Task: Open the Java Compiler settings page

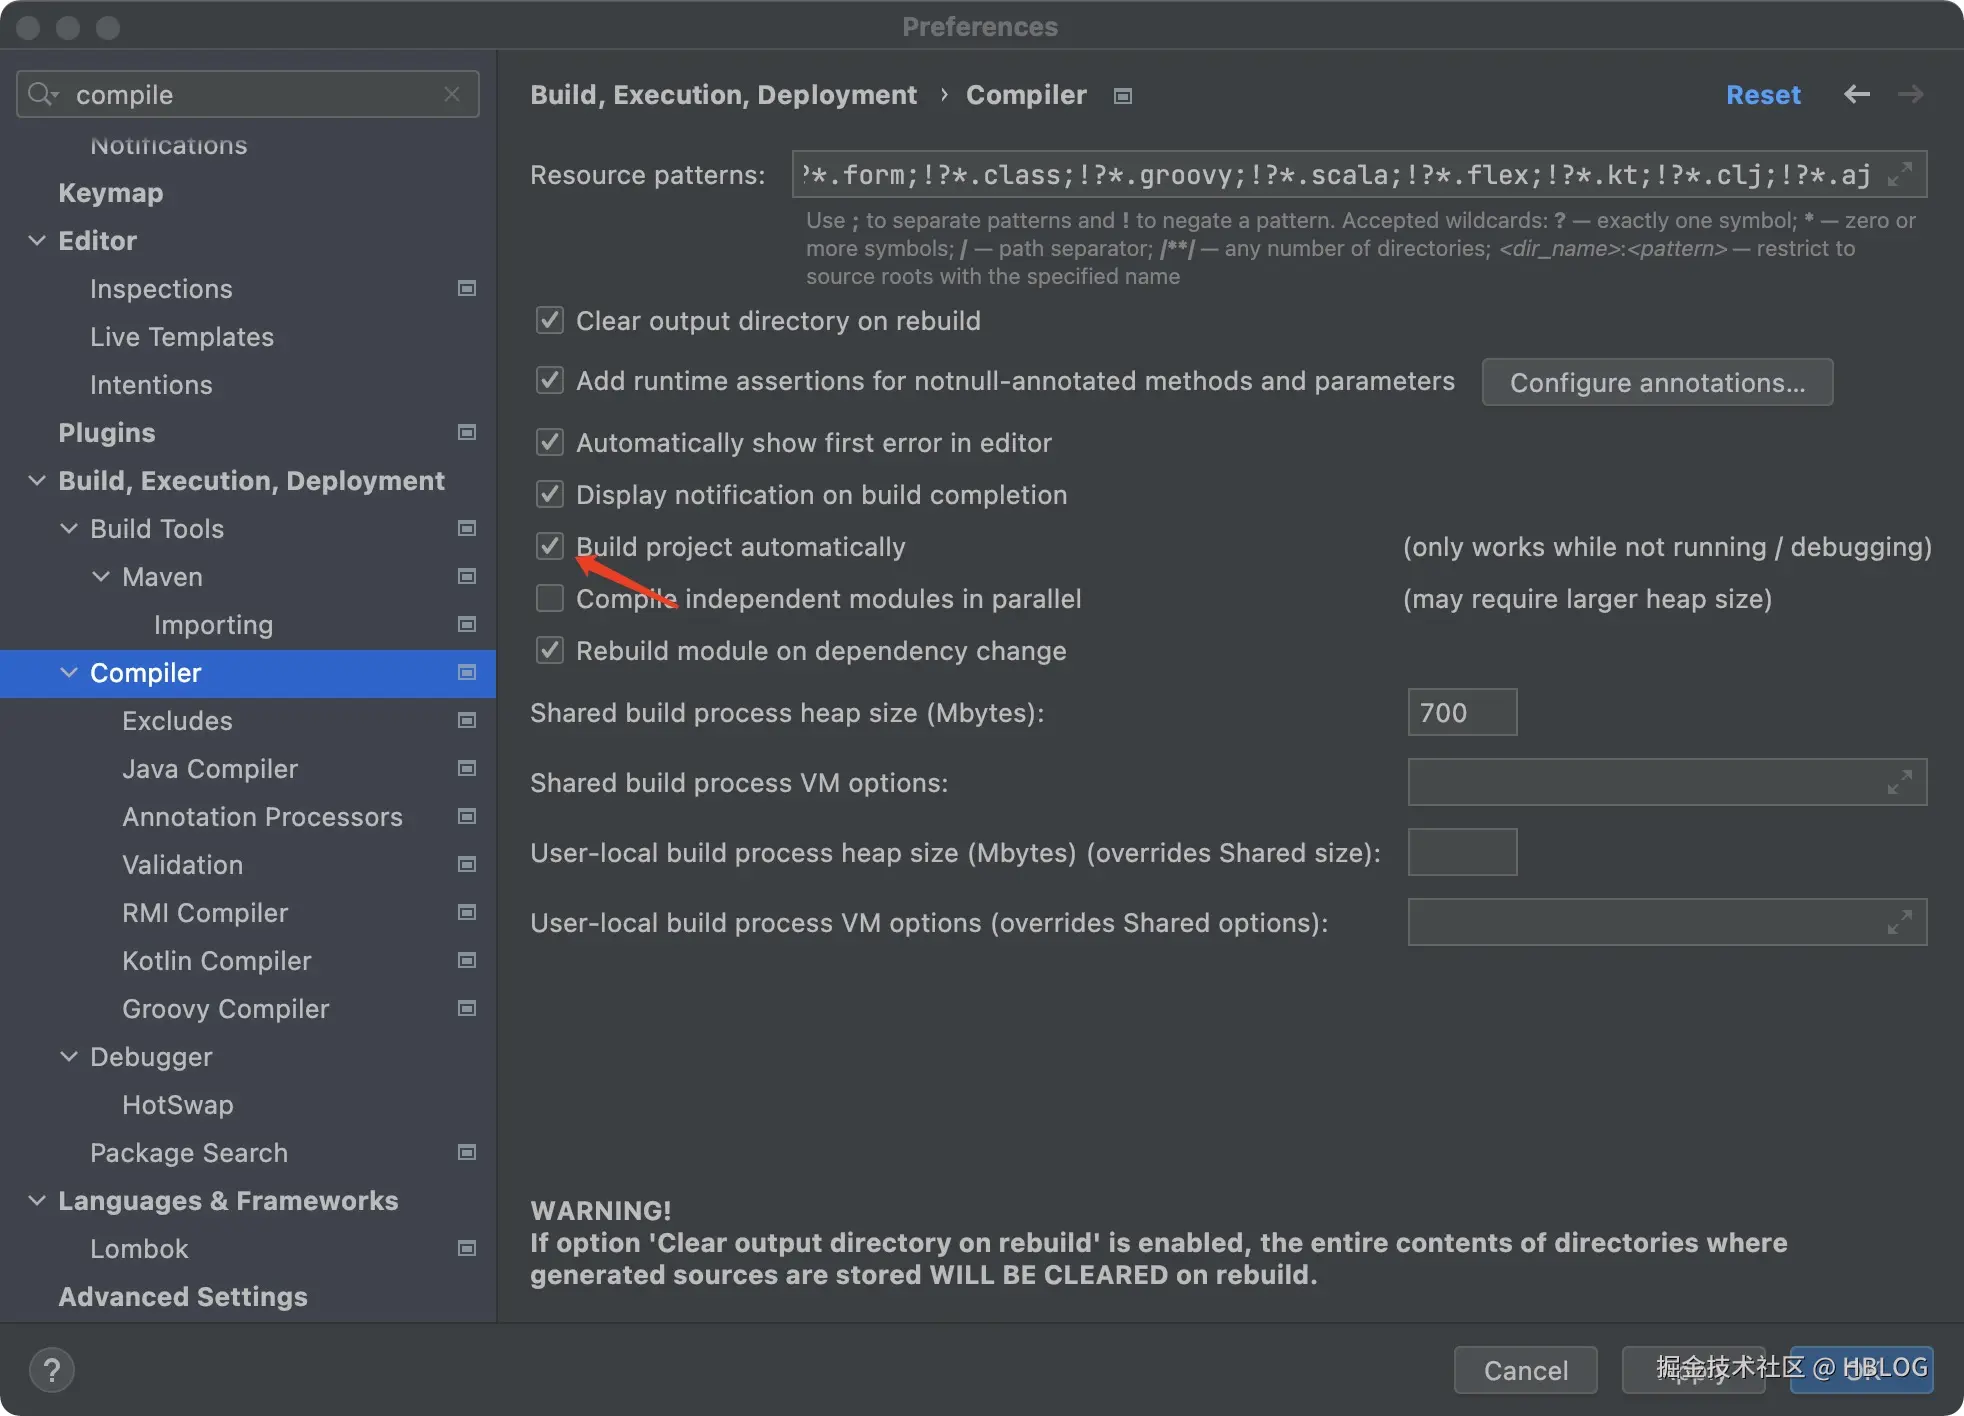Action: [x=210, y=769]
